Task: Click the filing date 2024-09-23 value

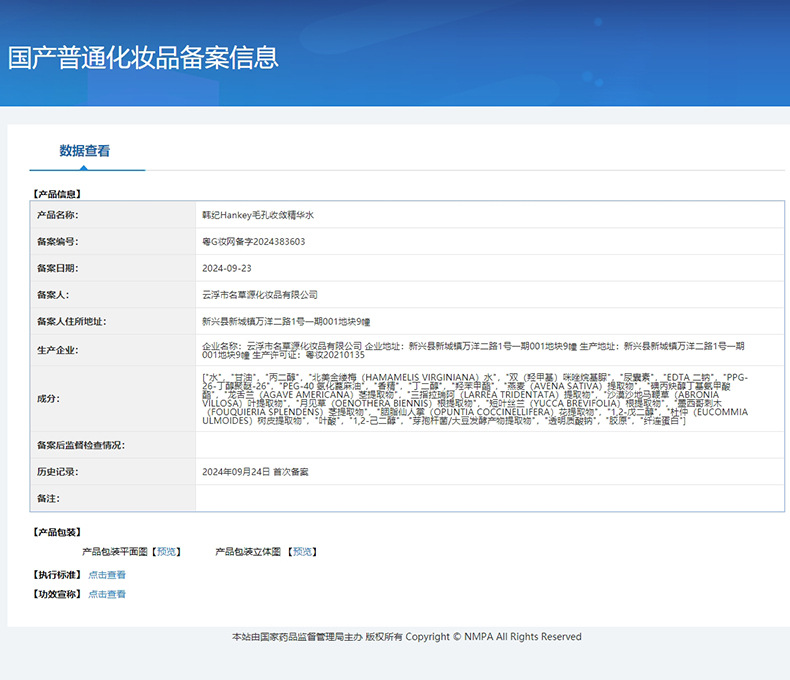Action: [x=227, y=268]
